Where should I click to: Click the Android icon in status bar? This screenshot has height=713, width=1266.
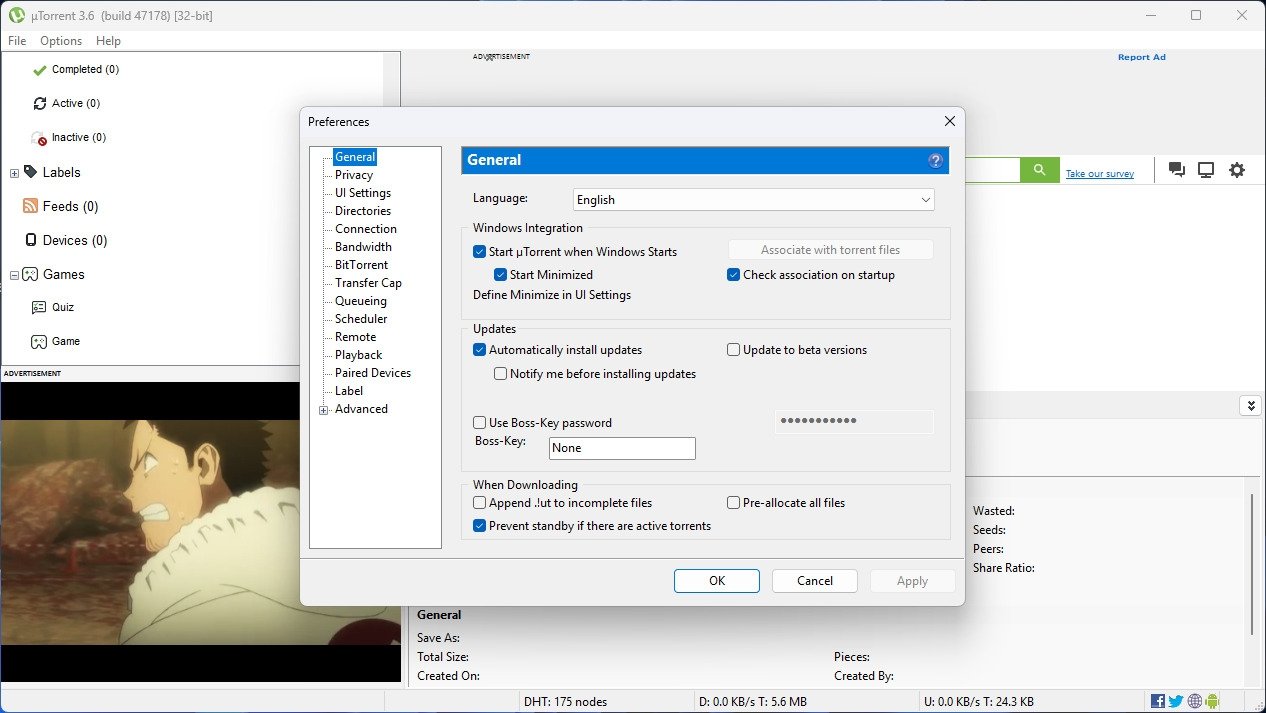[x=1213, y=701]
